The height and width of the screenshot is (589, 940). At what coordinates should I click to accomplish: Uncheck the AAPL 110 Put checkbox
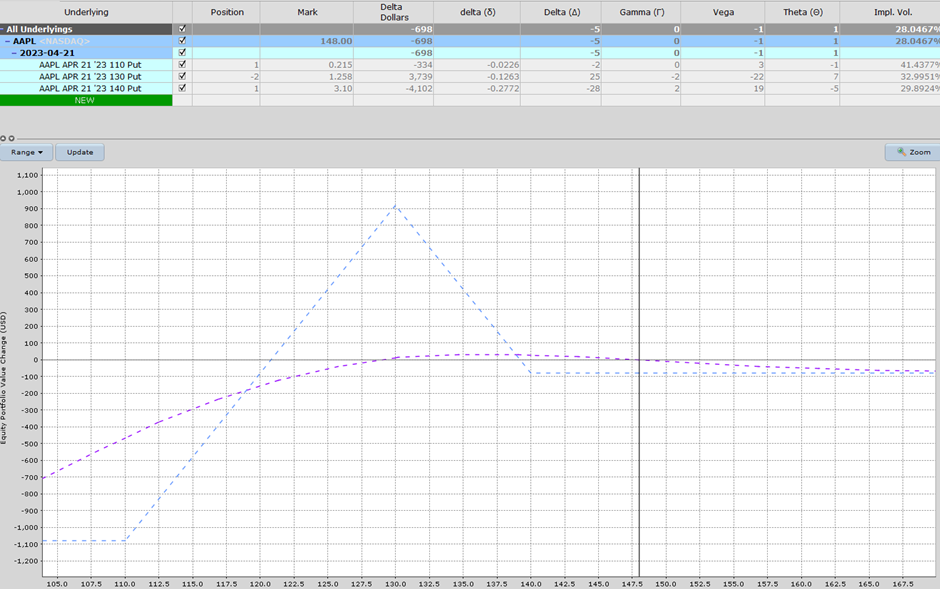(181, 64)
